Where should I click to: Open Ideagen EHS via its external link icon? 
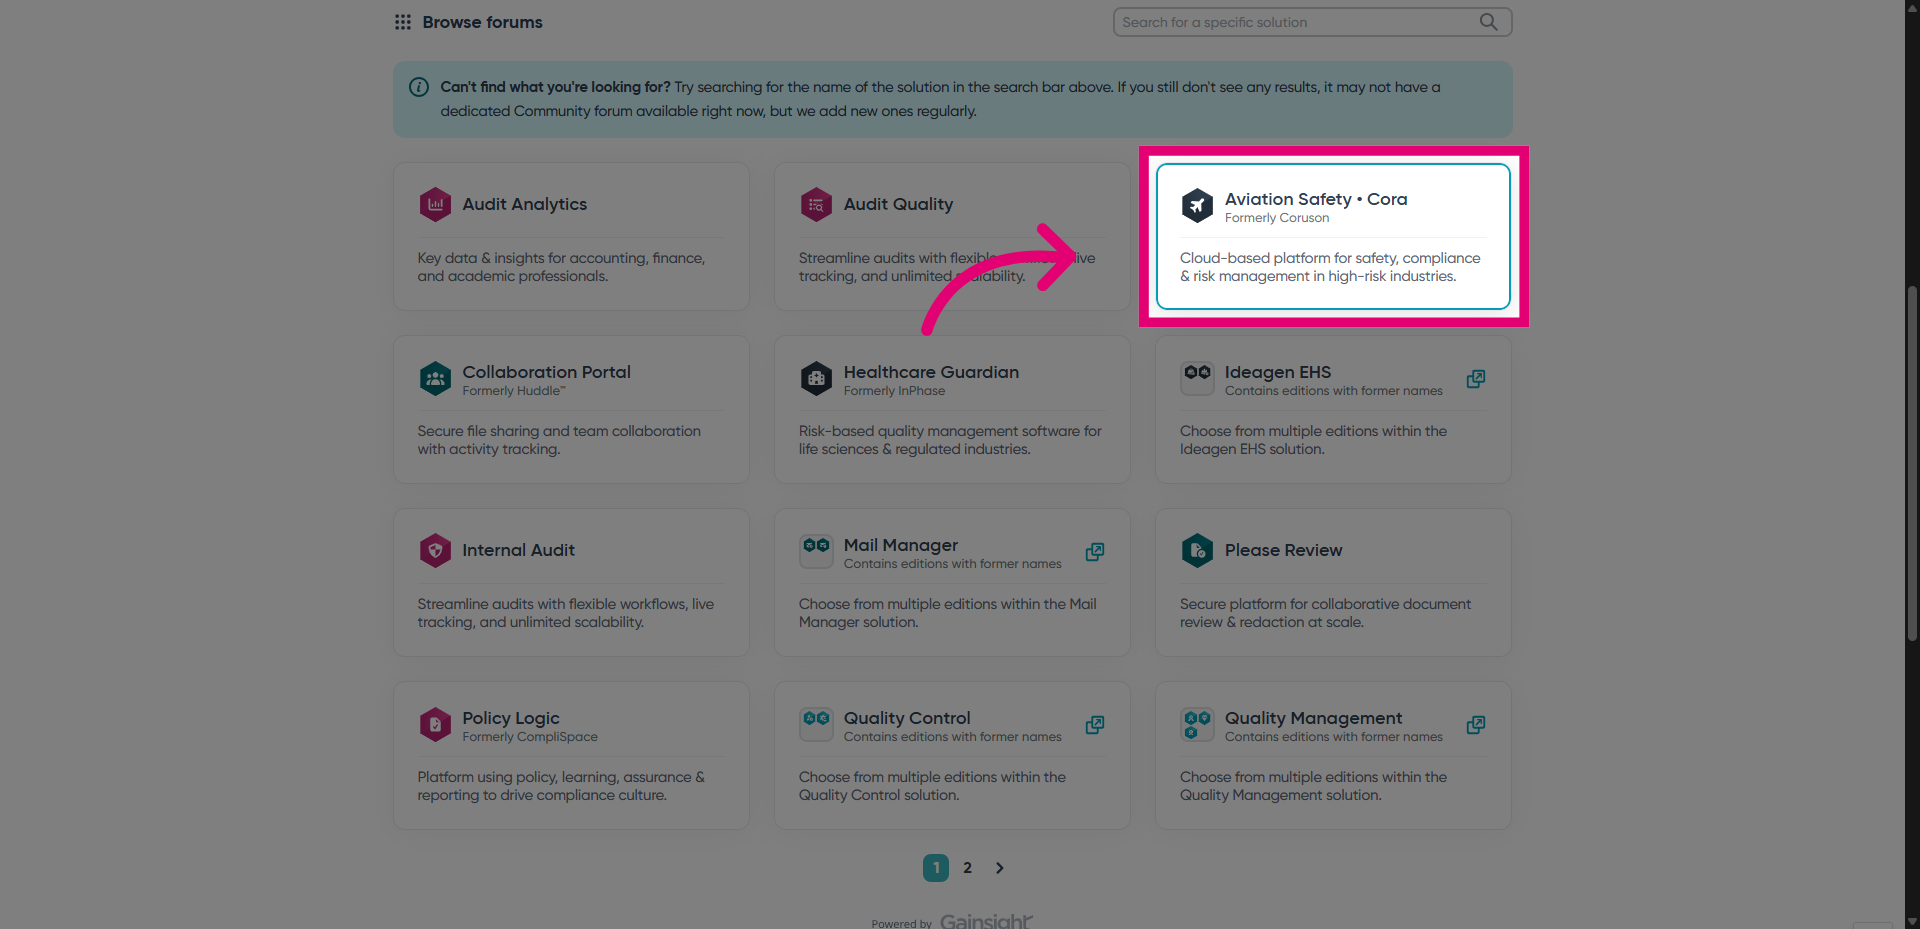click(x=1475, y=379)
